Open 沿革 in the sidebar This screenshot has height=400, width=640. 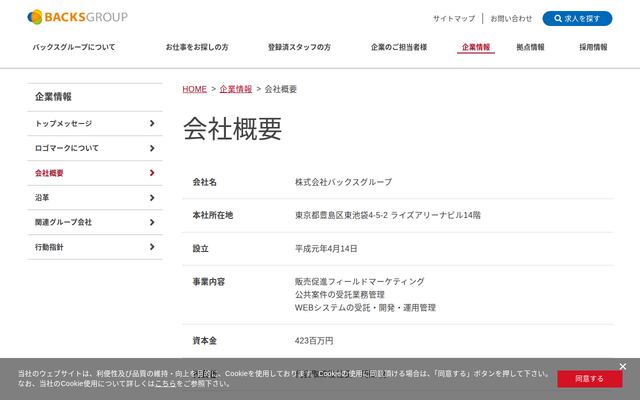point(95,198)
